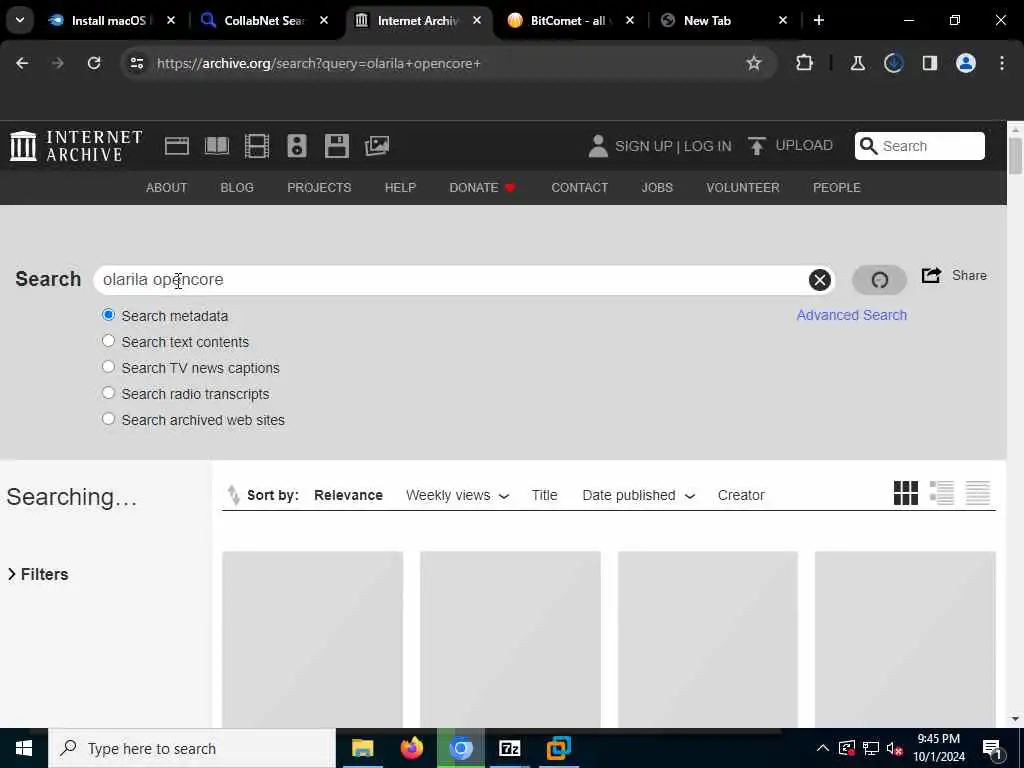Open the Internet Archive home logo
The width and height of the screenshot is (1024, 768).
[x=76, y=146]
